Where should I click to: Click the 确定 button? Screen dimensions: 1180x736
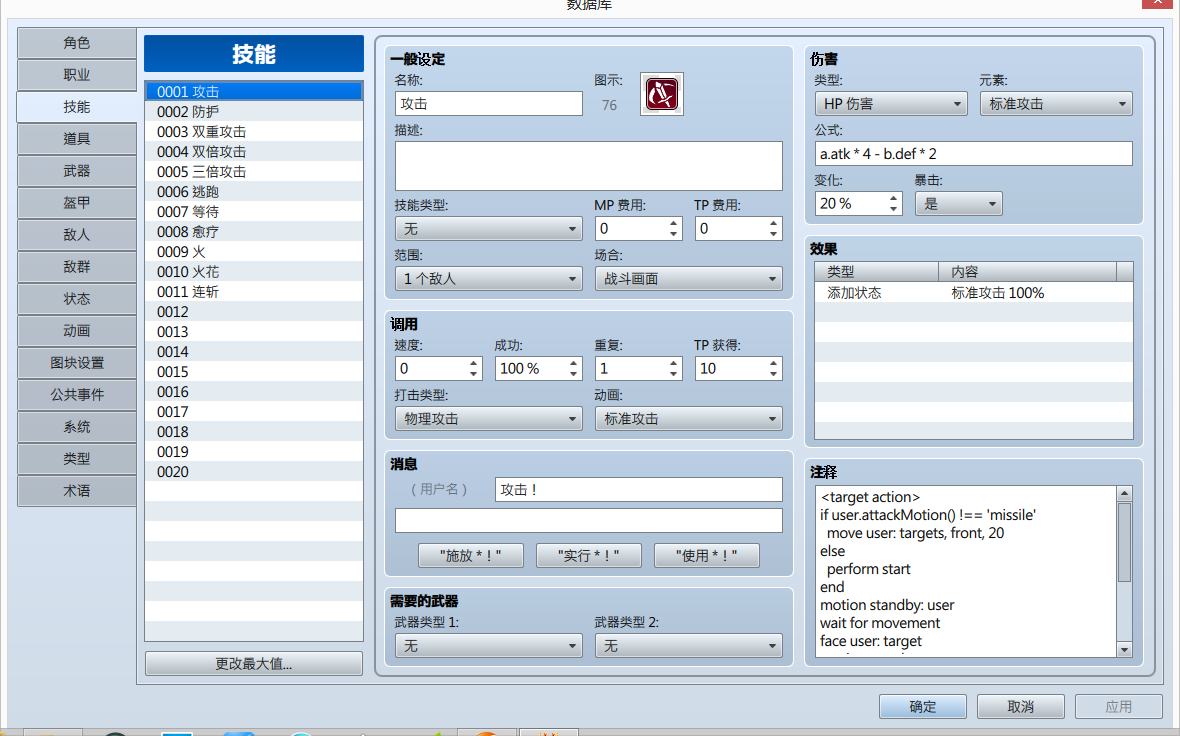tap(923, 707)
